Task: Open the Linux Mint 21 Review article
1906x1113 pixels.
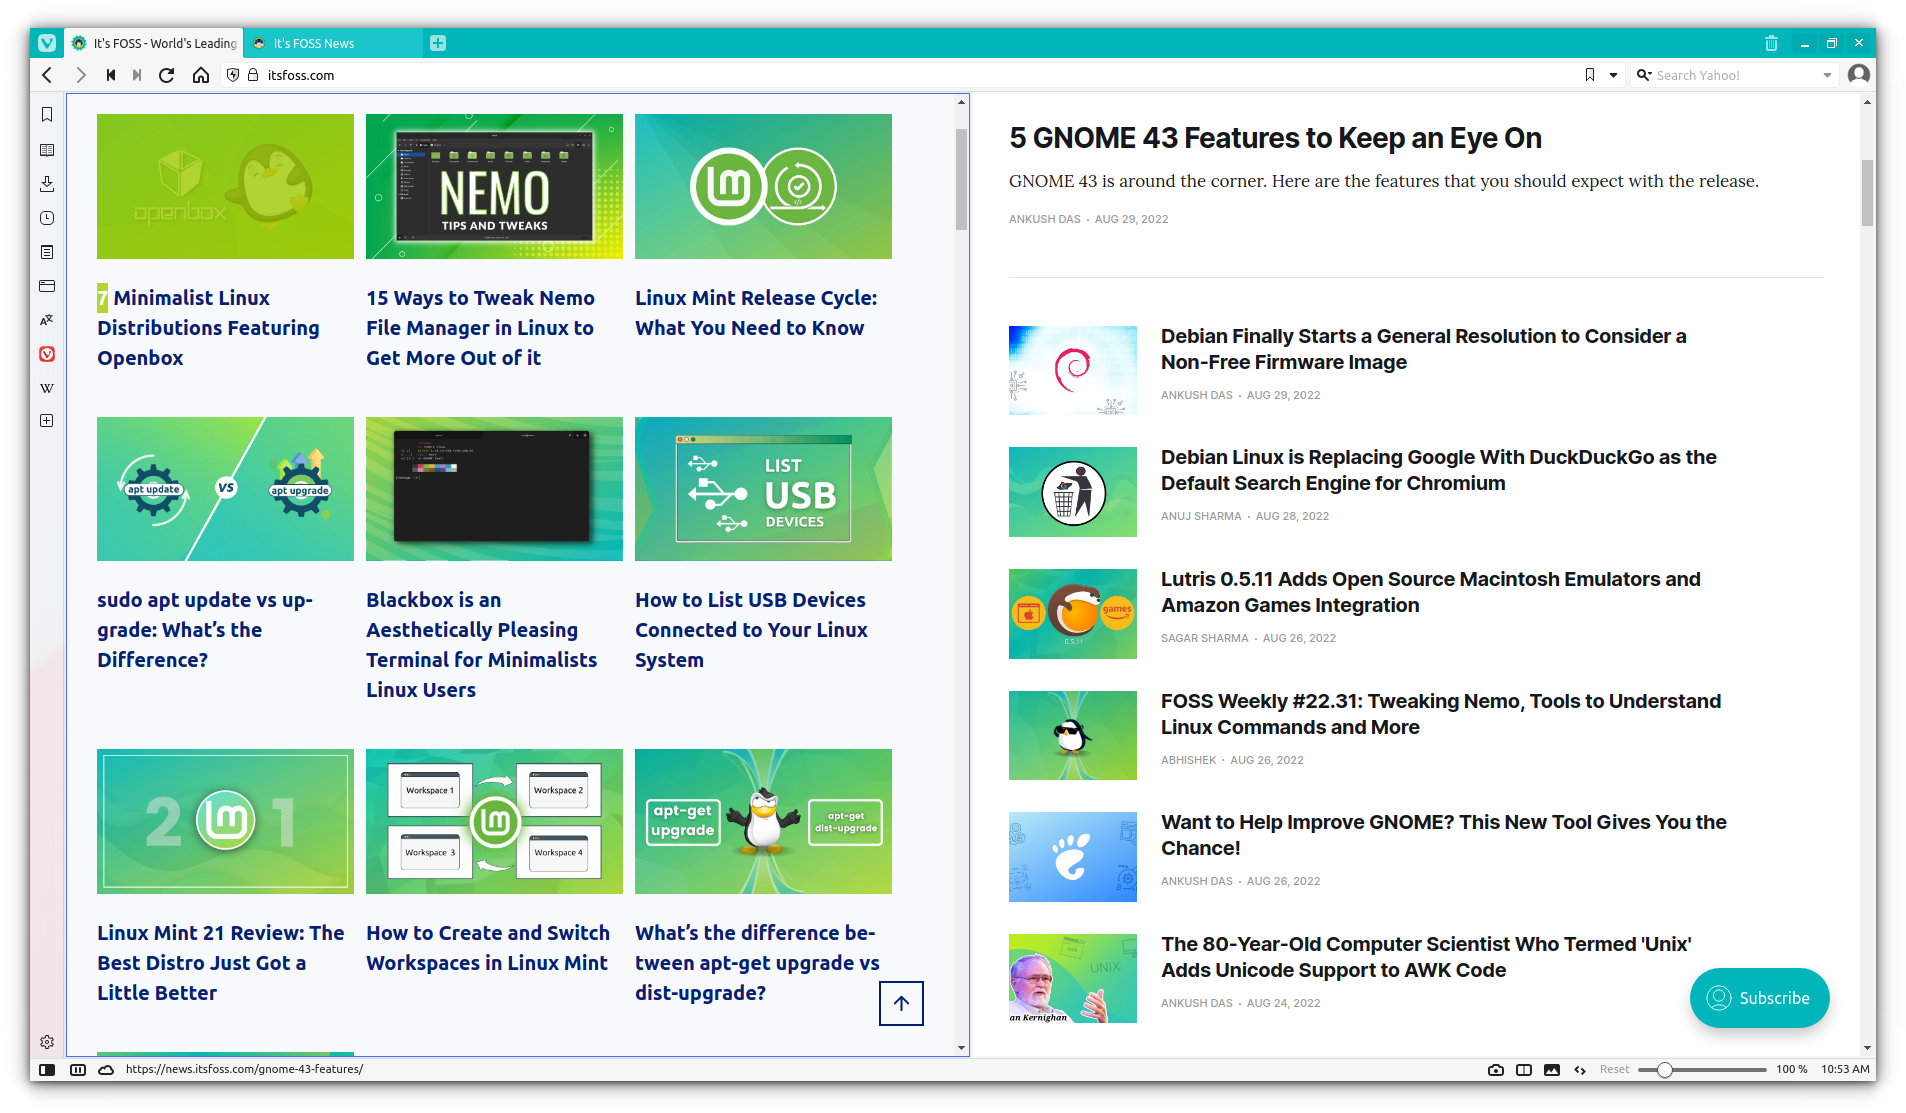Action: click(x=220, y=962)
